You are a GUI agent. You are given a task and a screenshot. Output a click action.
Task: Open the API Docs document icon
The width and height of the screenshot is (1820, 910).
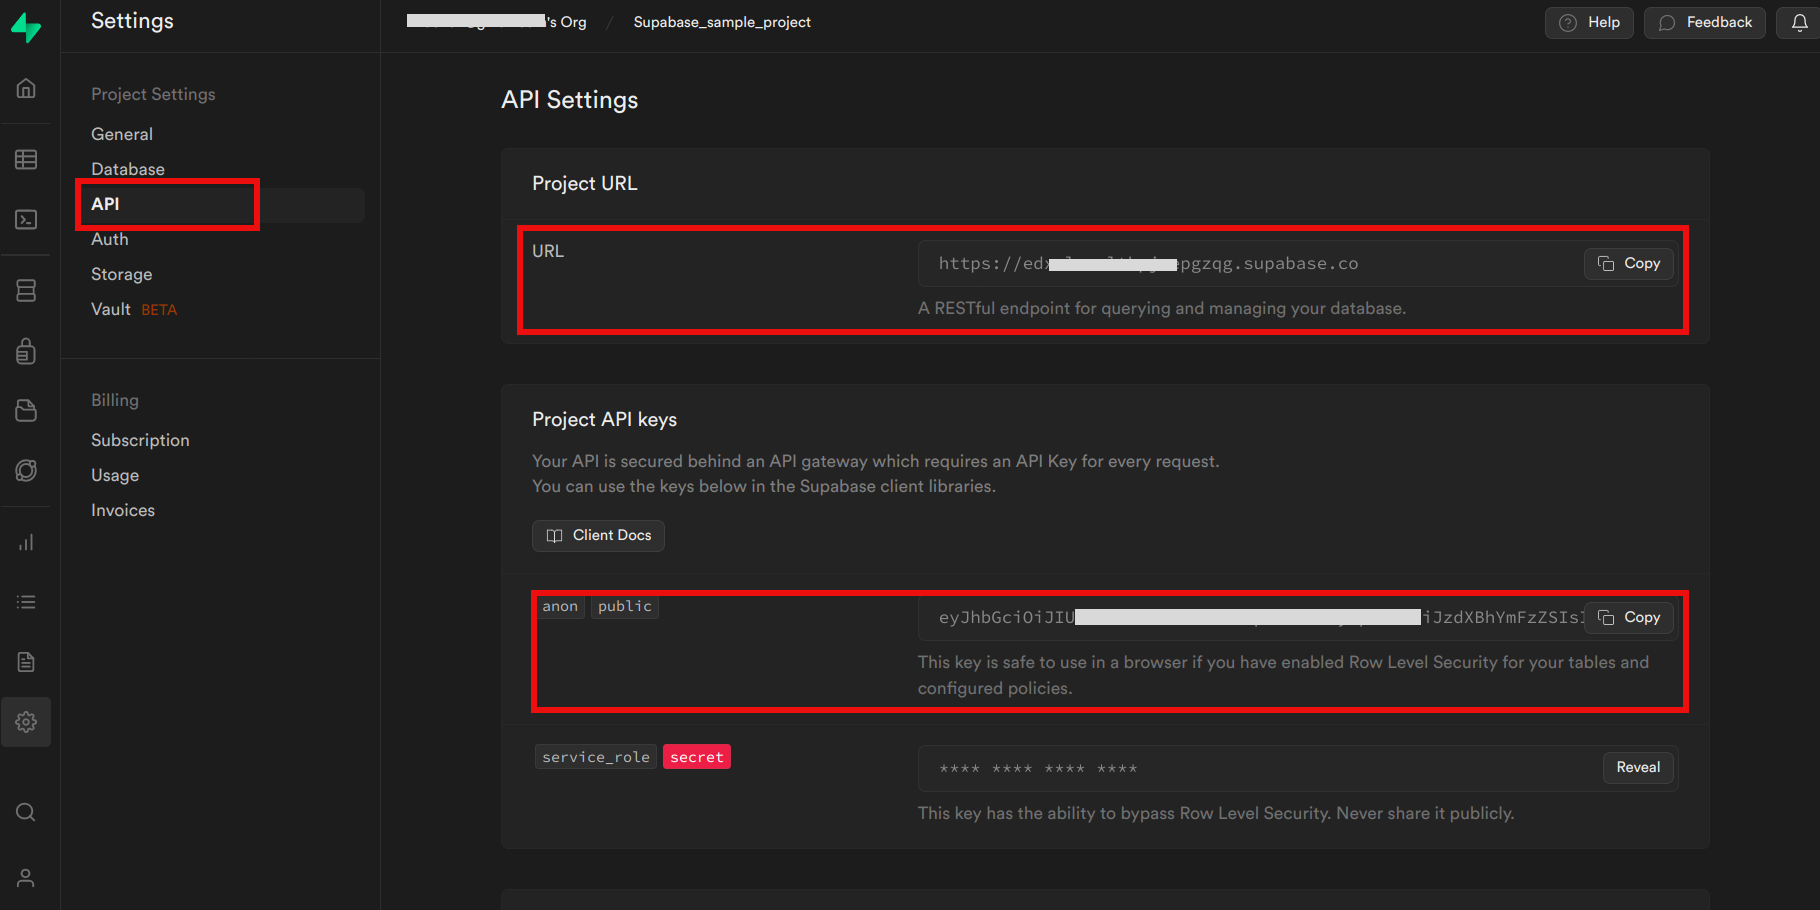pos(26,662)
